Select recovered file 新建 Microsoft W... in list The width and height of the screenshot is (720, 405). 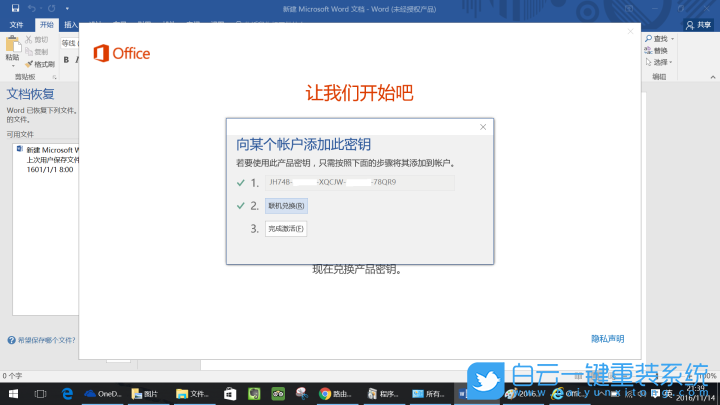[x=47, y=159]
